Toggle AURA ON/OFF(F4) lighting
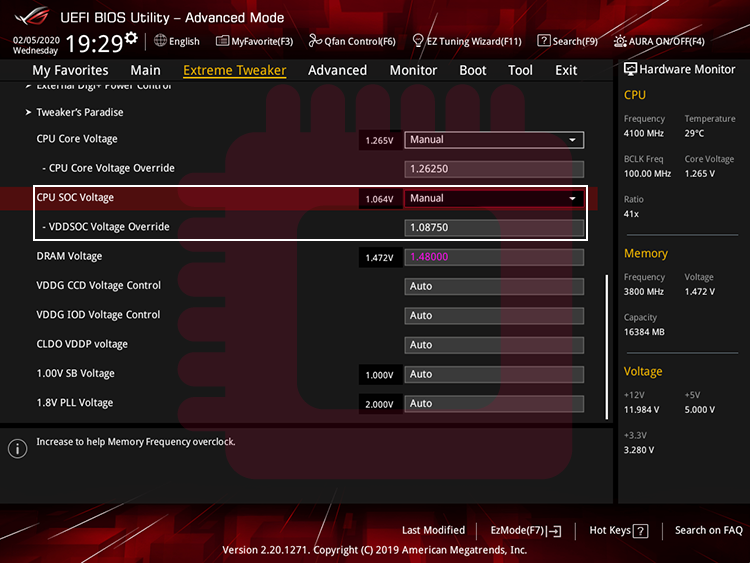The height and width of the screenshot is (563, 750). pos(659,41)
